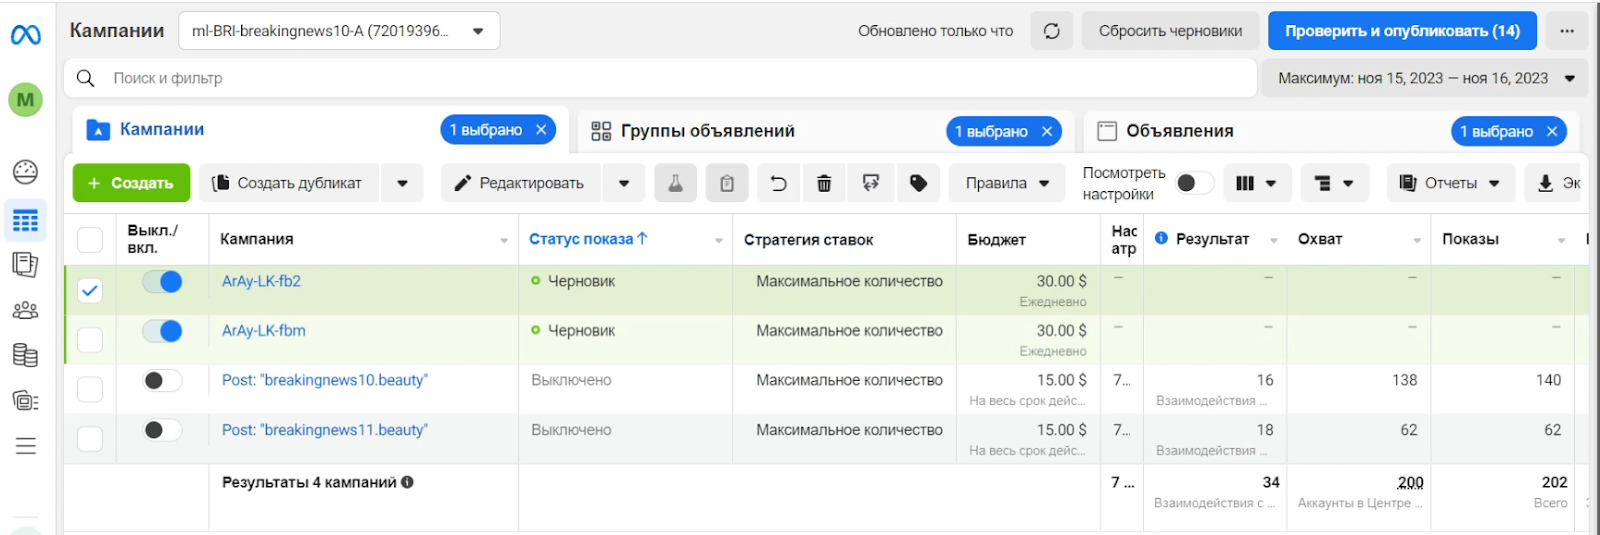The image size is (1600, 535).
Task: Click the info icon next to Результат
Action: (x=1161, y=238)
